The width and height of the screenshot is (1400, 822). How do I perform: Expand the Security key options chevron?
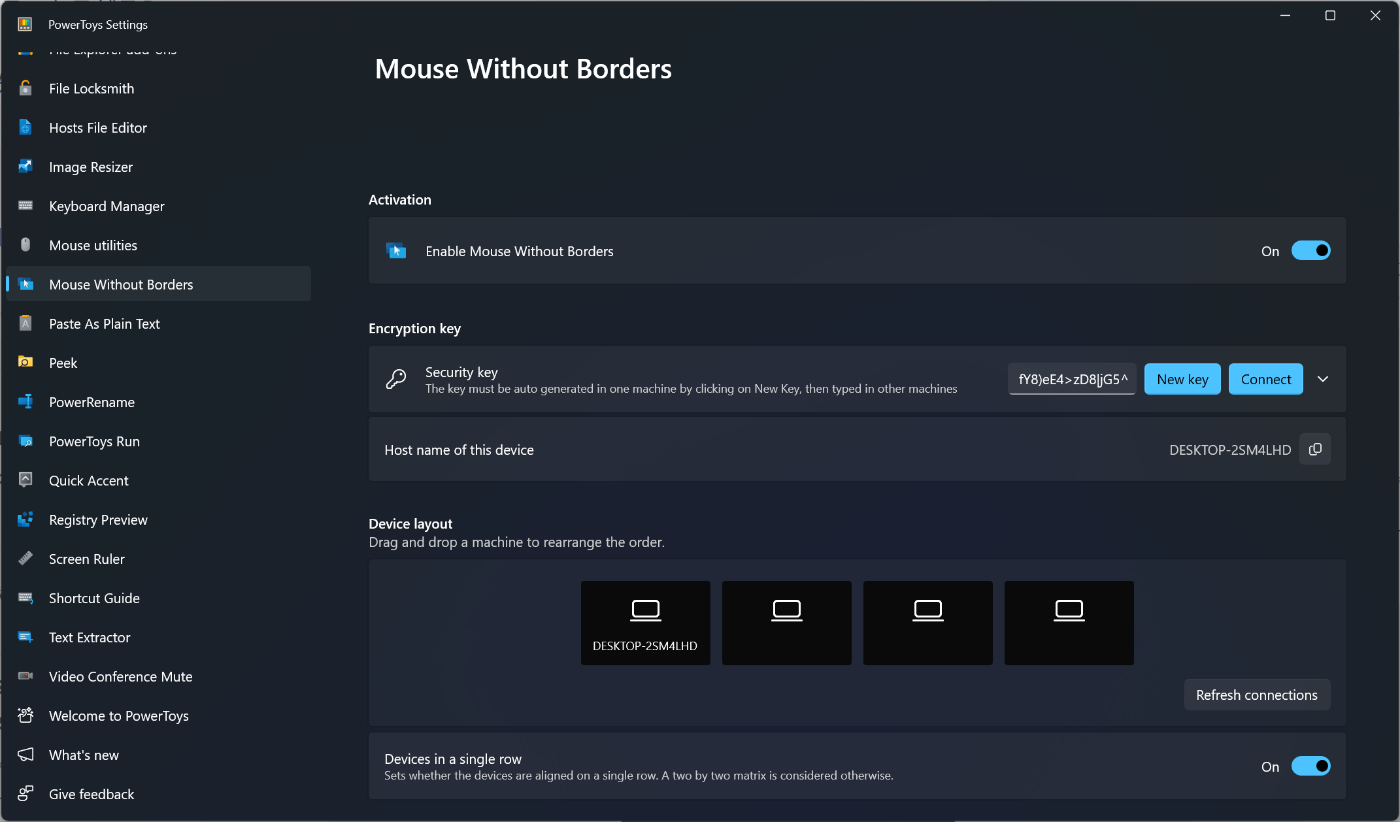point(1323,379)
